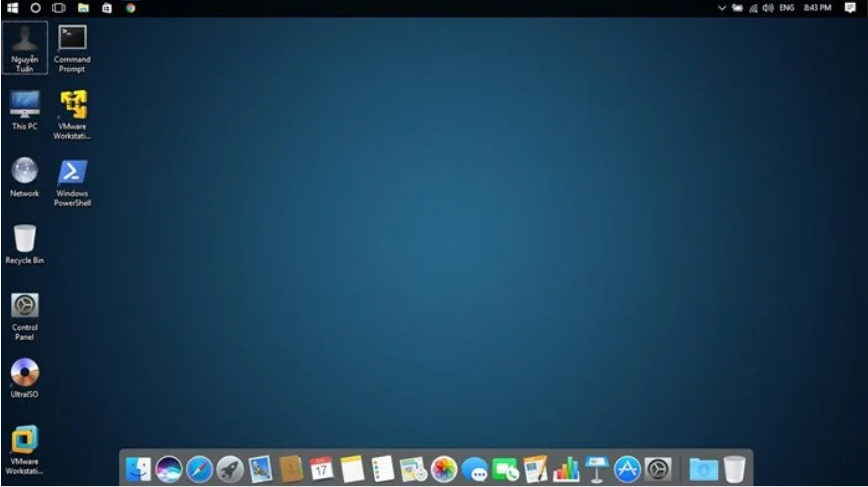Image resolution: width=868 pixels, height=487 pixels.
Task: Open Microsoft Store from the taskbar
Action: coord(107,8)
